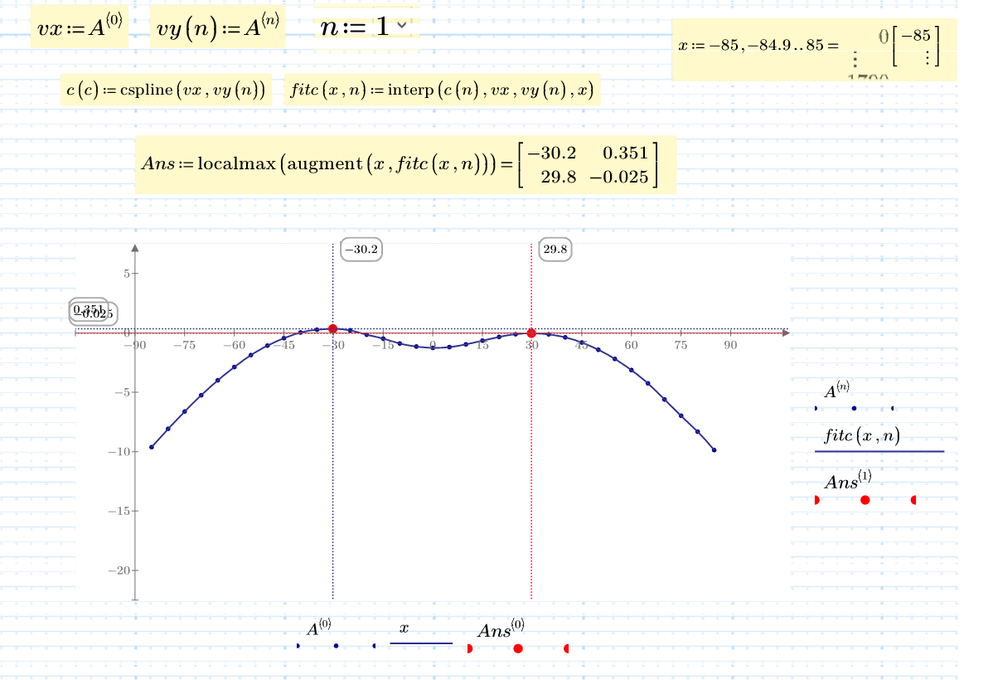This screenshot has height=680, width=998.
Task: Click the red maximum point at x = −30.2
Action: [332, 329]
